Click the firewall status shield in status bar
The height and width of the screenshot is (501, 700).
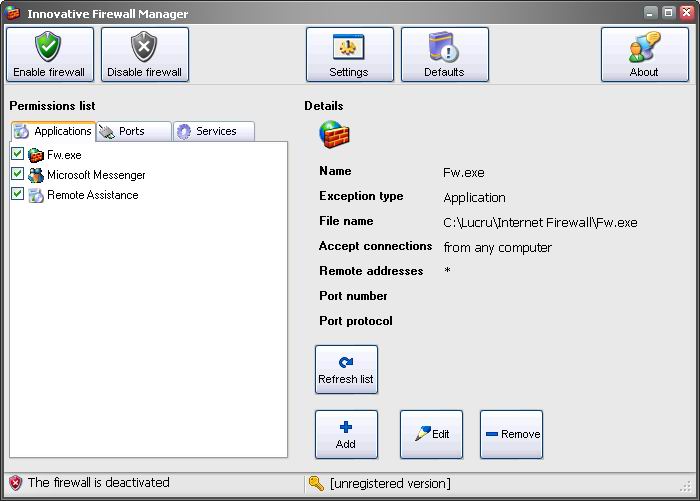[15, 483]
